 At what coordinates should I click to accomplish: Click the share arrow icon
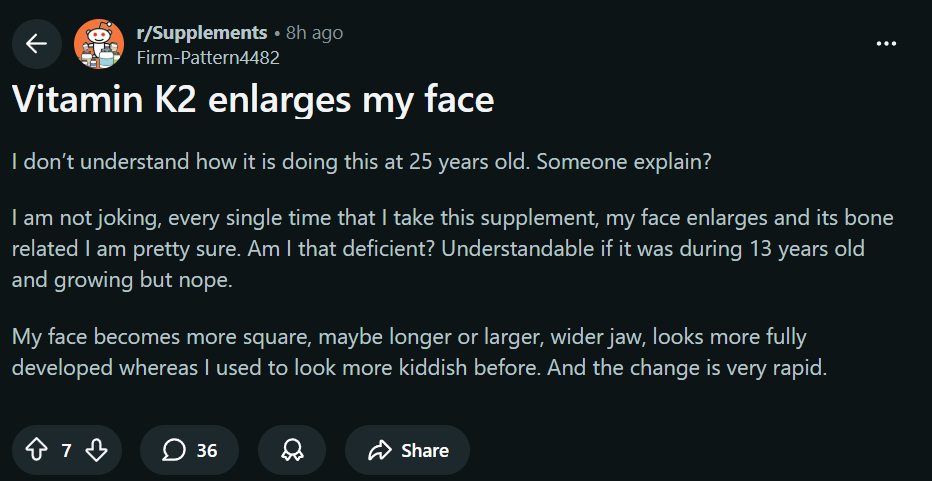point(380,450)
